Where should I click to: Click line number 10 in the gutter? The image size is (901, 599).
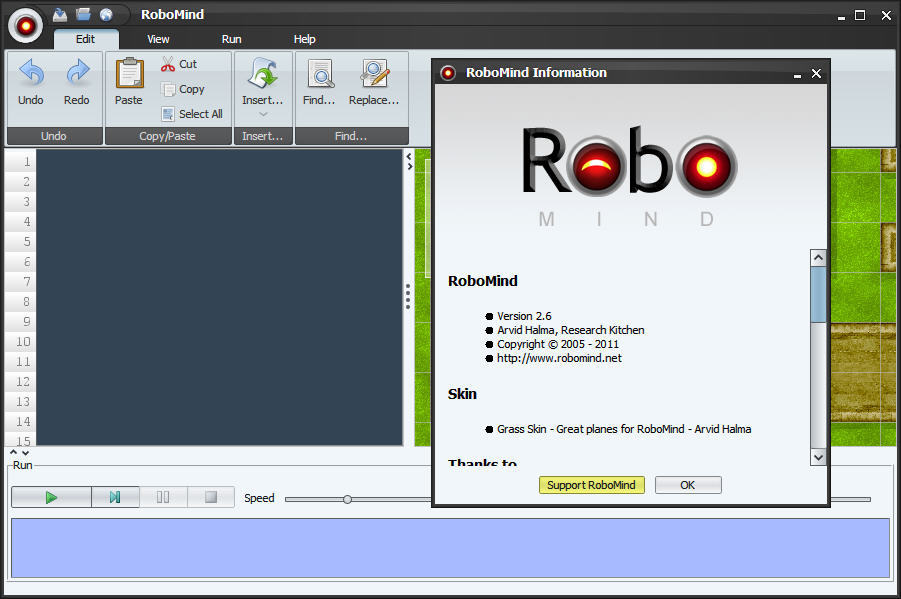click(x=23, y=342)
